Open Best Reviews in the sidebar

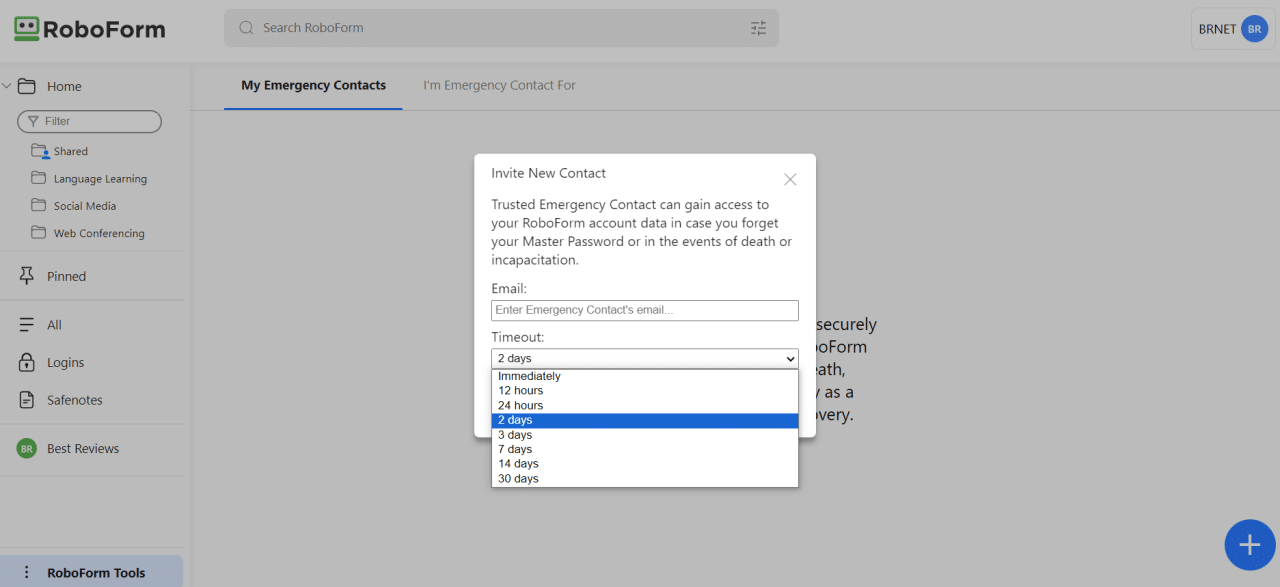point(82,449)
